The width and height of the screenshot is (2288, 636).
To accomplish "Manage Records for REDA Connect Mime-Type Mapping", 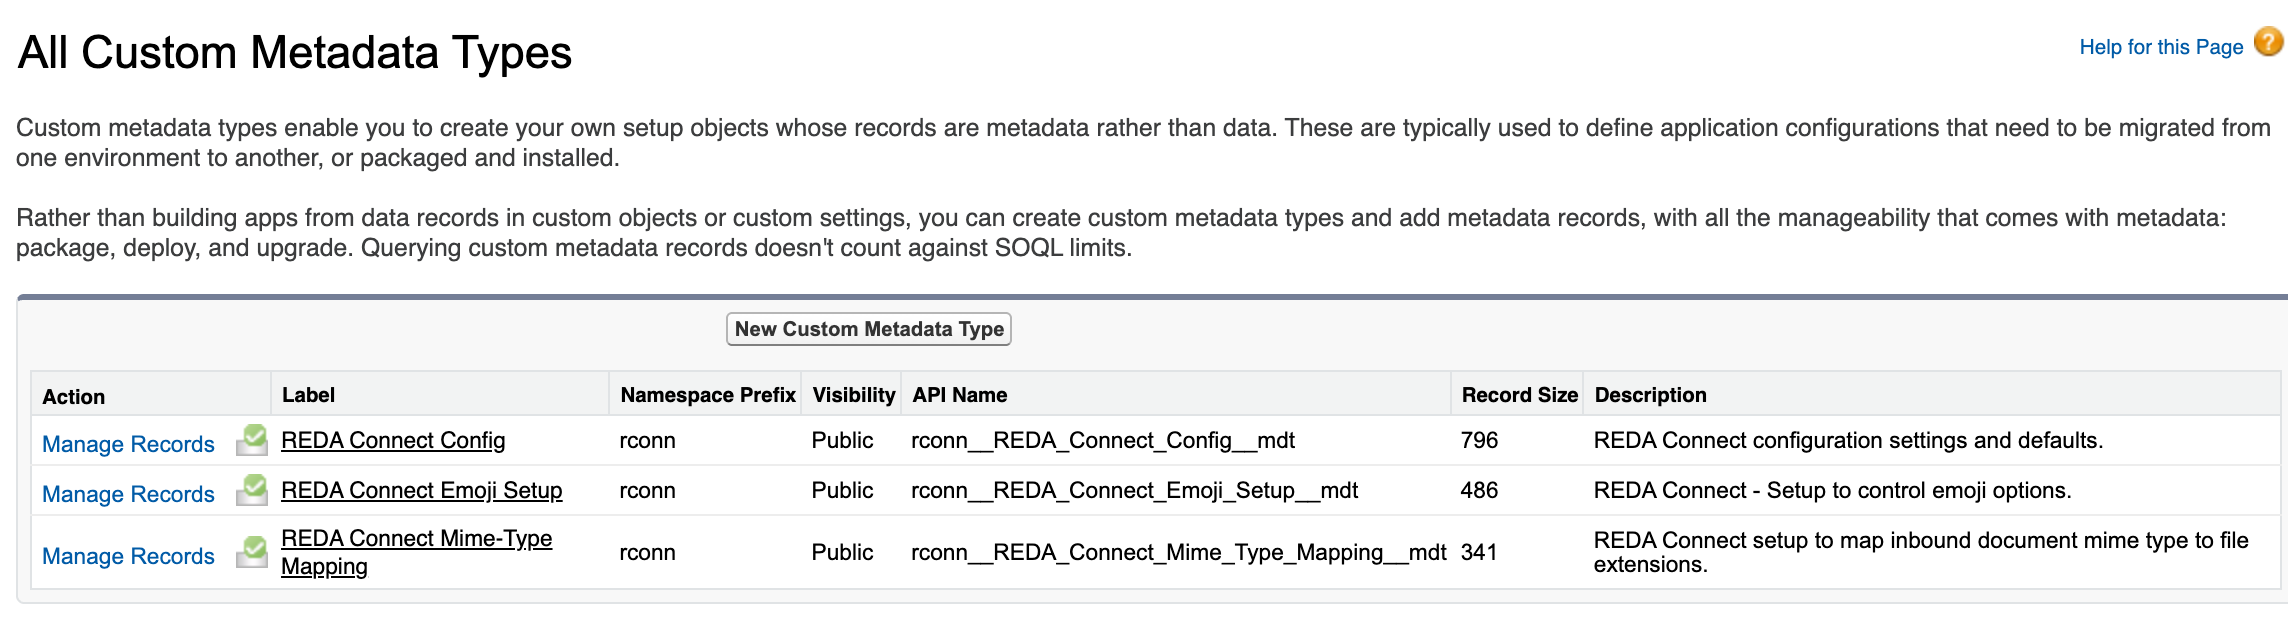I will tap(128, 556).
